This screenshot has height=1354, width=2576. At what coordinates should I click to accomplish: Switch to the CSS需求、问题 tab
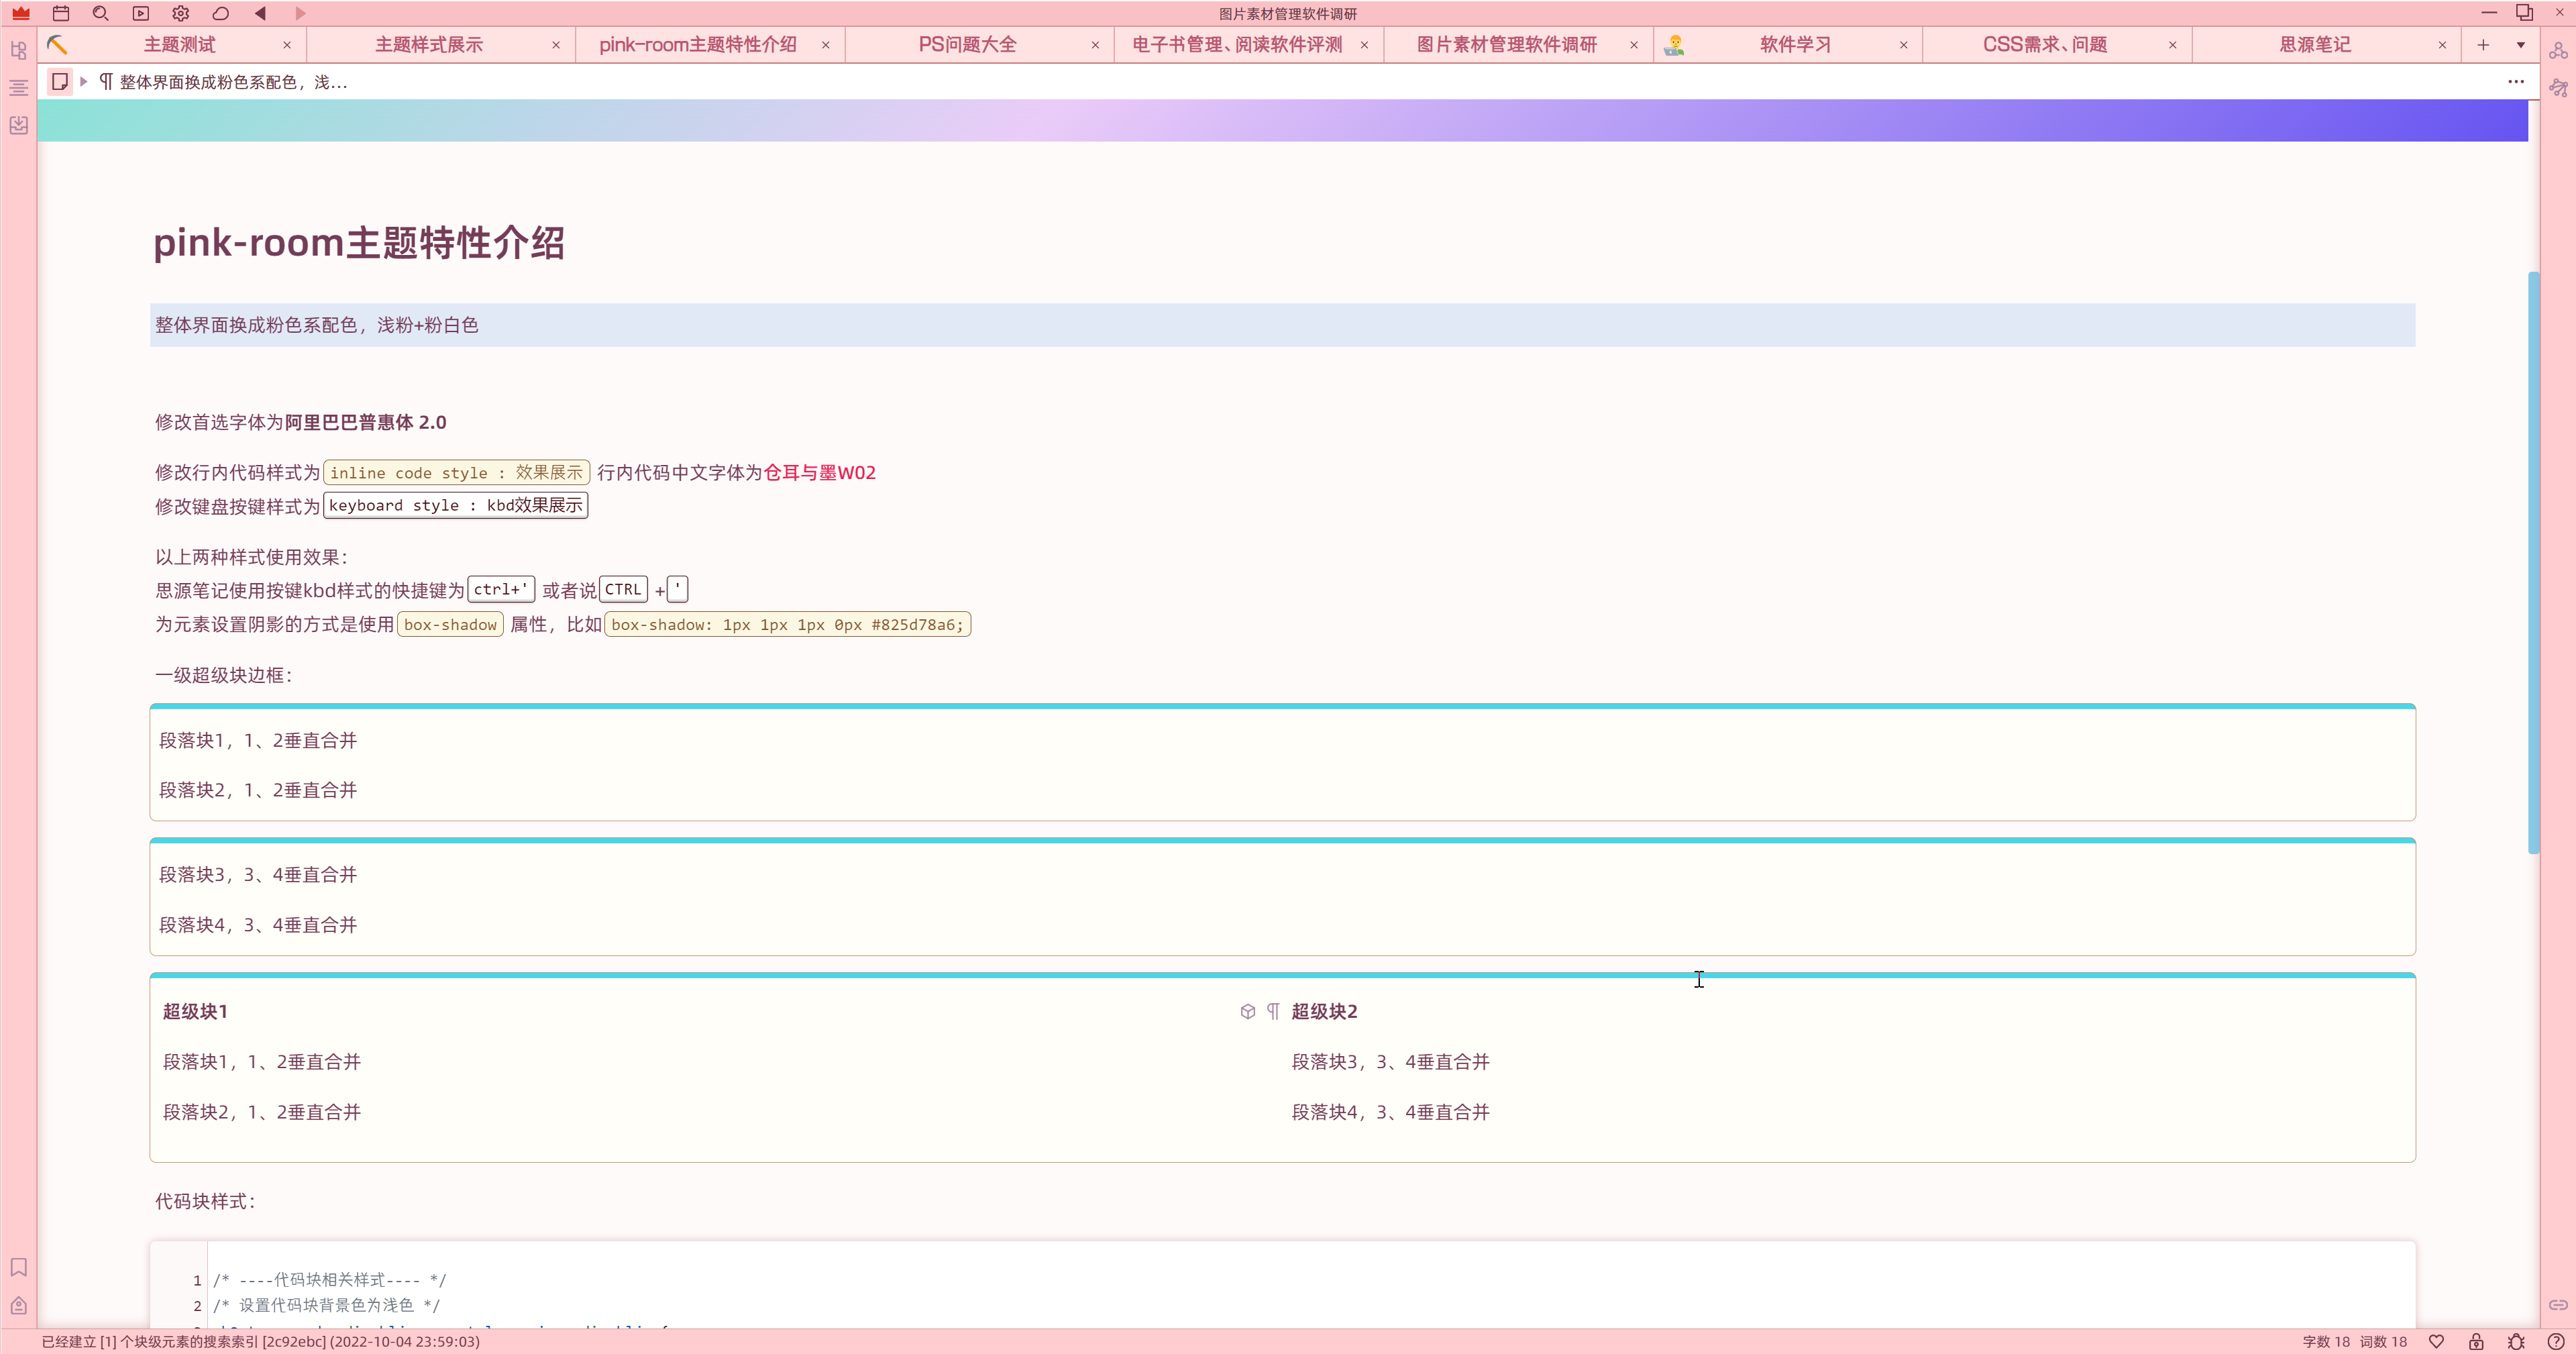[x=2044, y=45]
